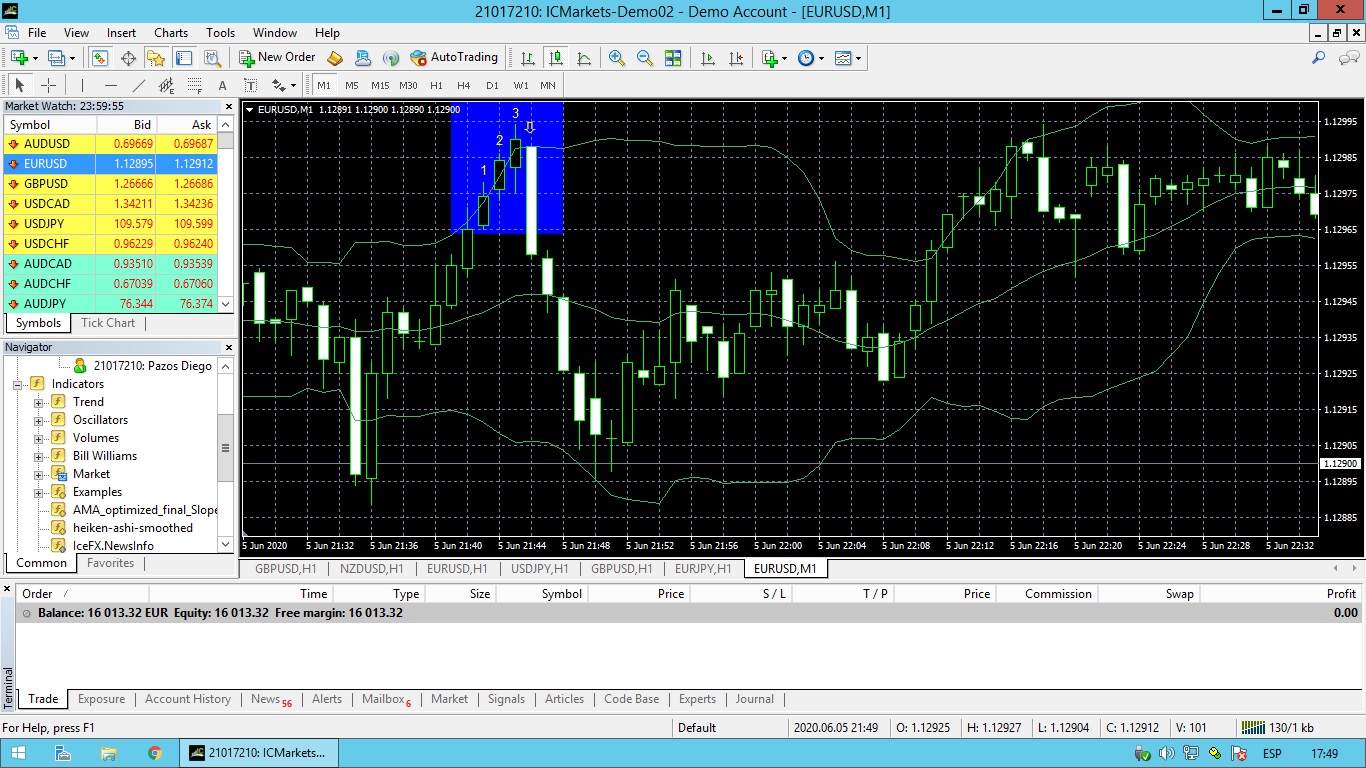This screenshot has width=1366, height=768.
Task: Close the Market Watch panel
Action: [228, 105]
